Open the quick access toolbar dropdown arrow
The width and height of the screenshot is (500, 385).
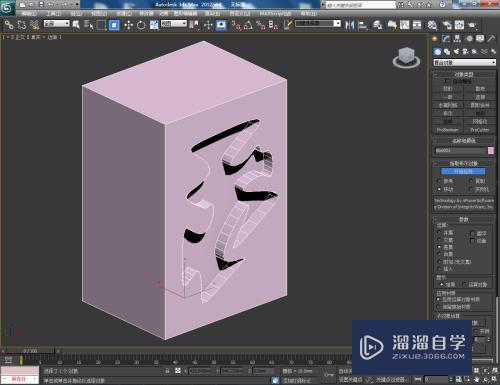pyautogui.click(x=77, y=5)
